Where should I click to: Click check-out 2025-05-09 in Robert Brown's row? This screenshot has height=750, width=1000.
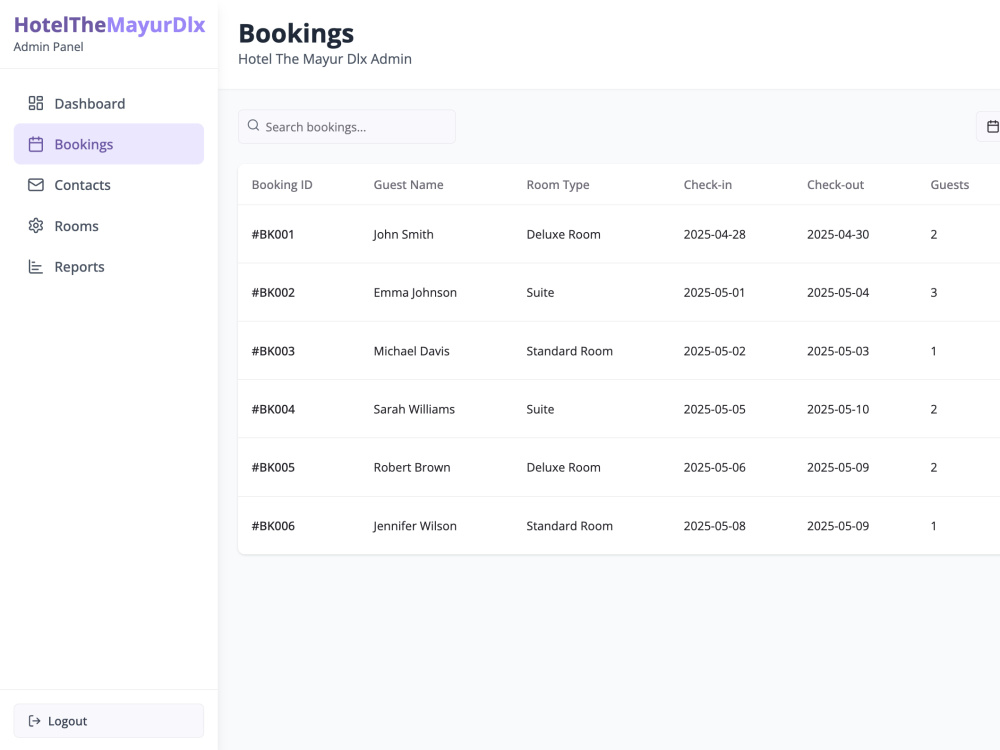pos(838,467)
